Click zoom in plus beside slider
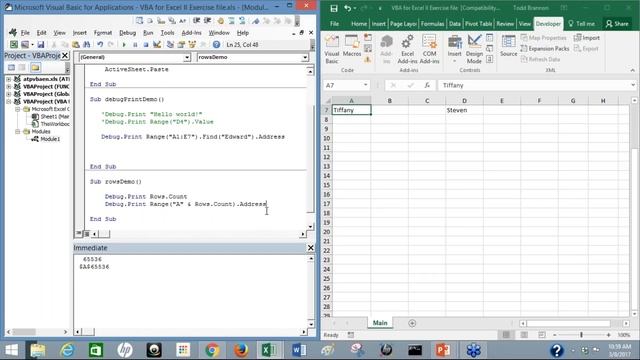 609,335
